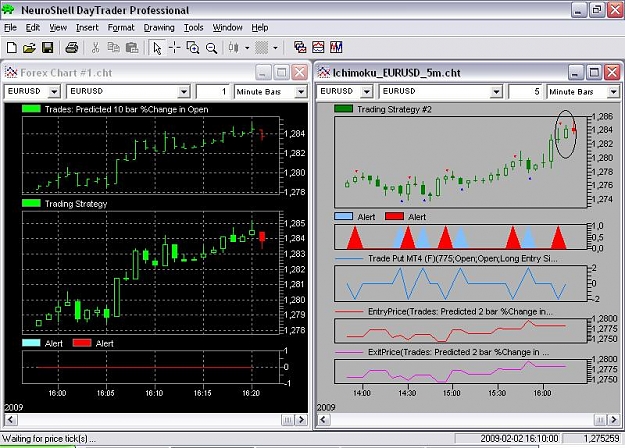This screenshot has width=625, height=448.
Task: Close the Ichimoku_EURUSD_5m chart window
Action: pyautogui.click(x=612, y=73)
